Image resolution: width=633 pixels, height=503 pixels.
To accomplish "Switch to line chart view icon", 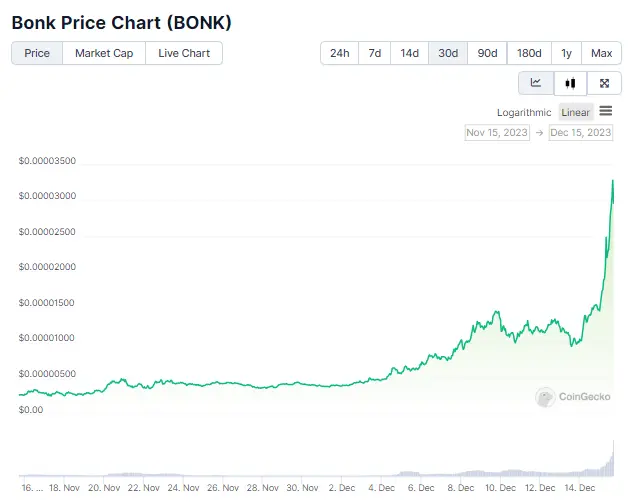I will [536, 83].
